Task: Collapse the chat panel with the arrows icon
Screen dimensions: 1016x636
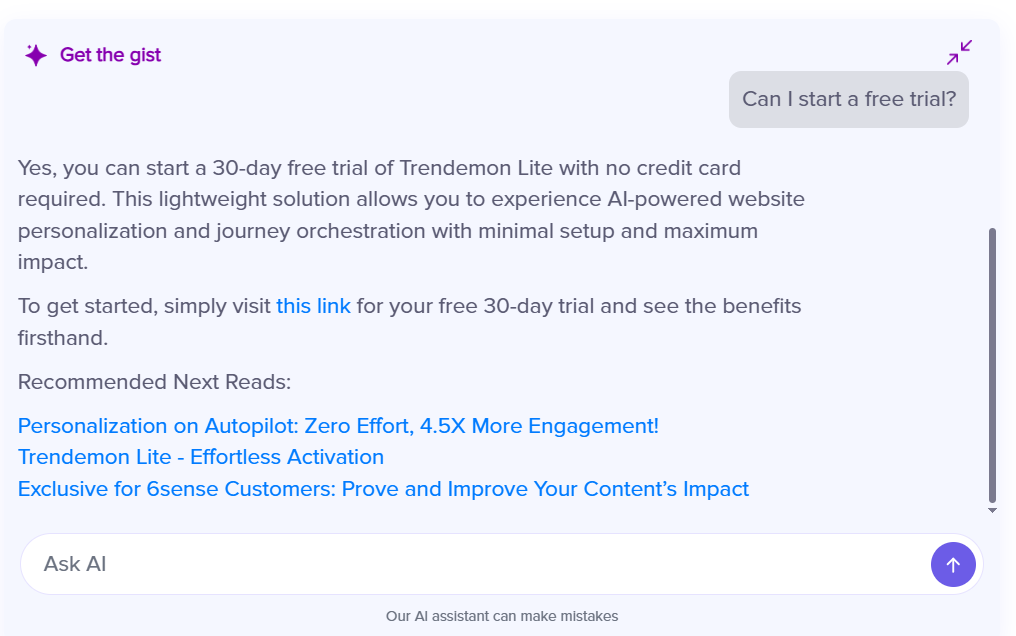Action: (959, 53)
